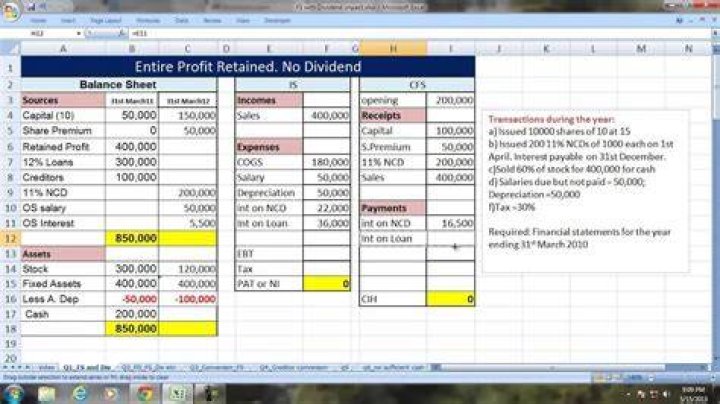Open Google Chrome from the taskbar
The image size is (720, 404).
point(144,394)
